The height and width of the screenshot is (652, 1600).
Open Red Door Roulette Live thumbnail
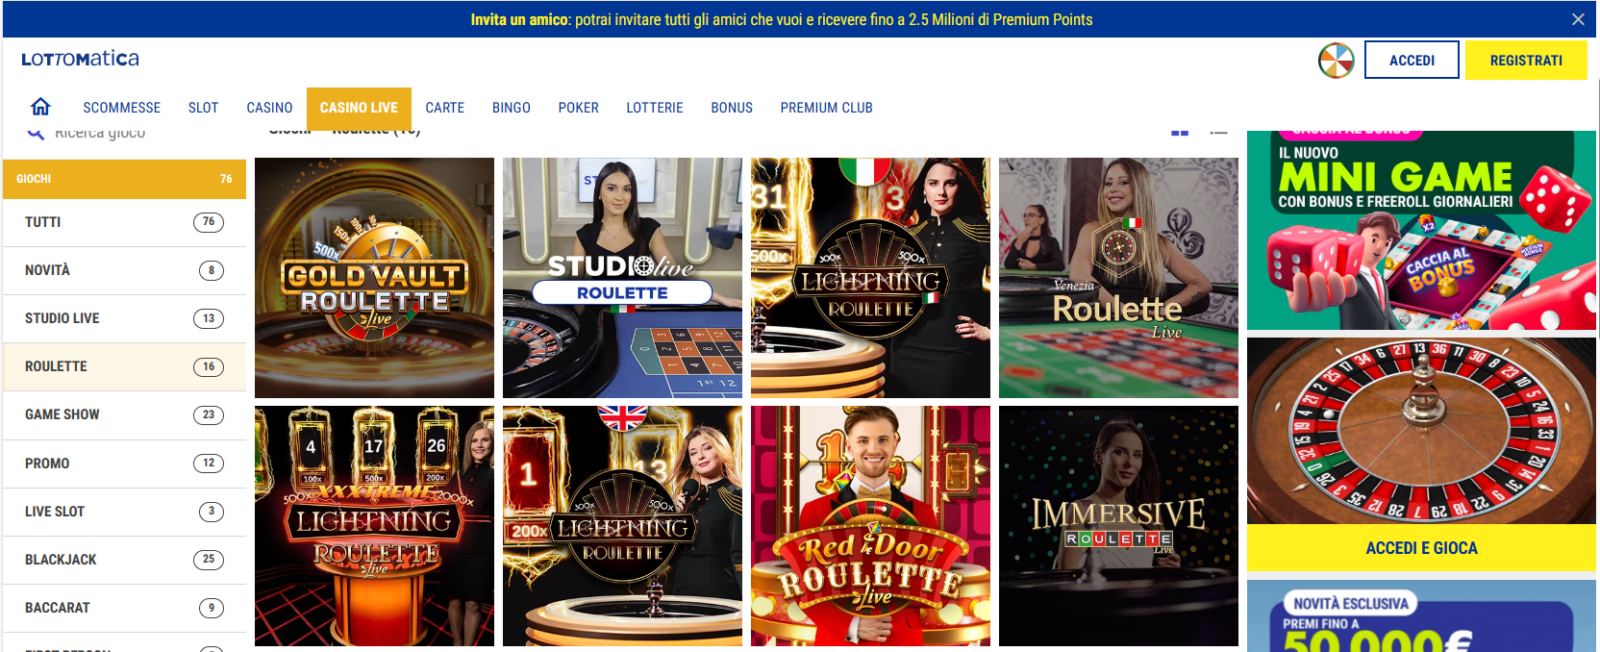pos(870,526)
